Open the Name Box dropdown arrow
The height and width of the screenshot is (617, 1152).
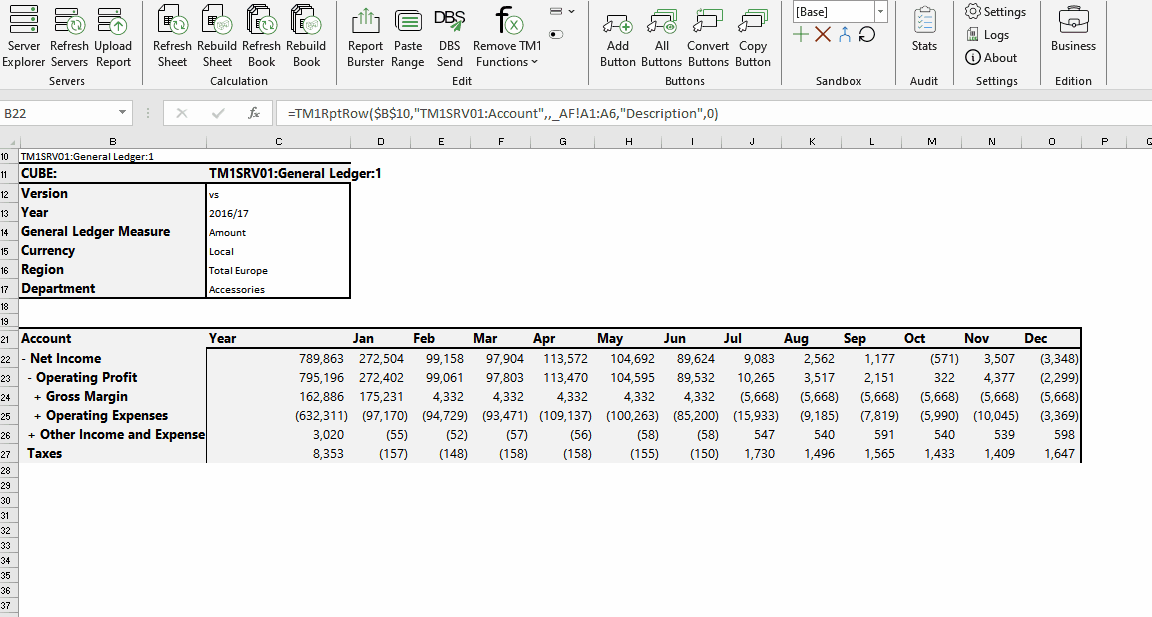[122, 113]
